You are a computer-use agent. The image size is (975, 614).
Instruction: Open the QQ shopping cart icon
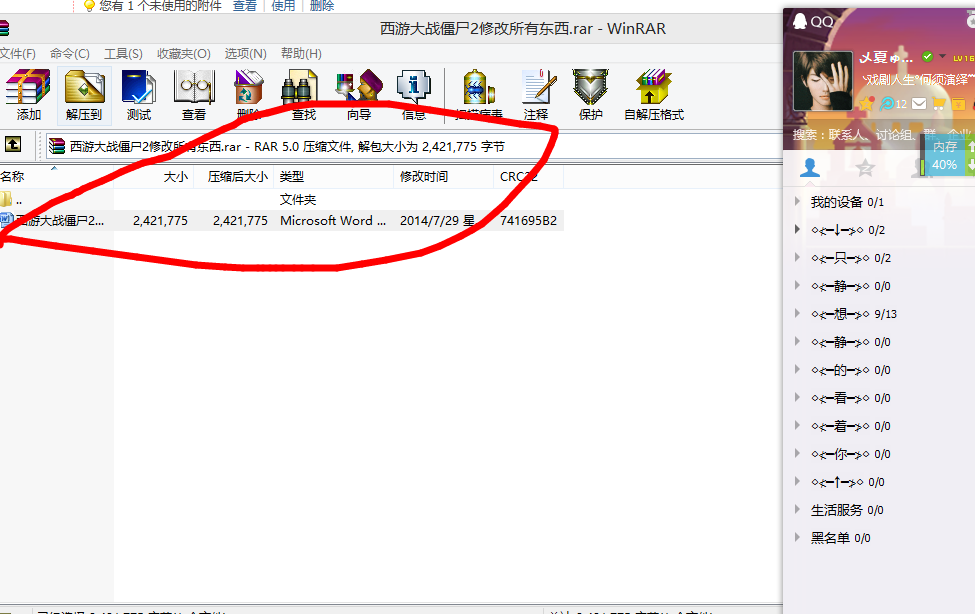pyautogui.click(x=939, y=103)
